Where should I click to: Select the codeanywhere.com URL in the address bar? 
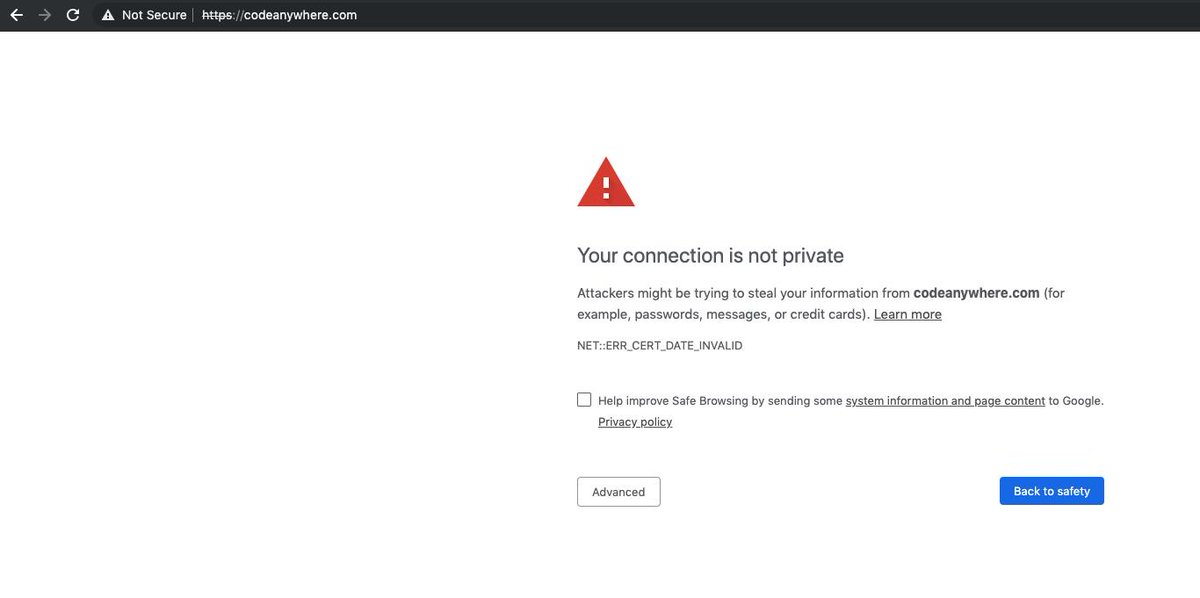pyautogui.click(x=279, y=15)
